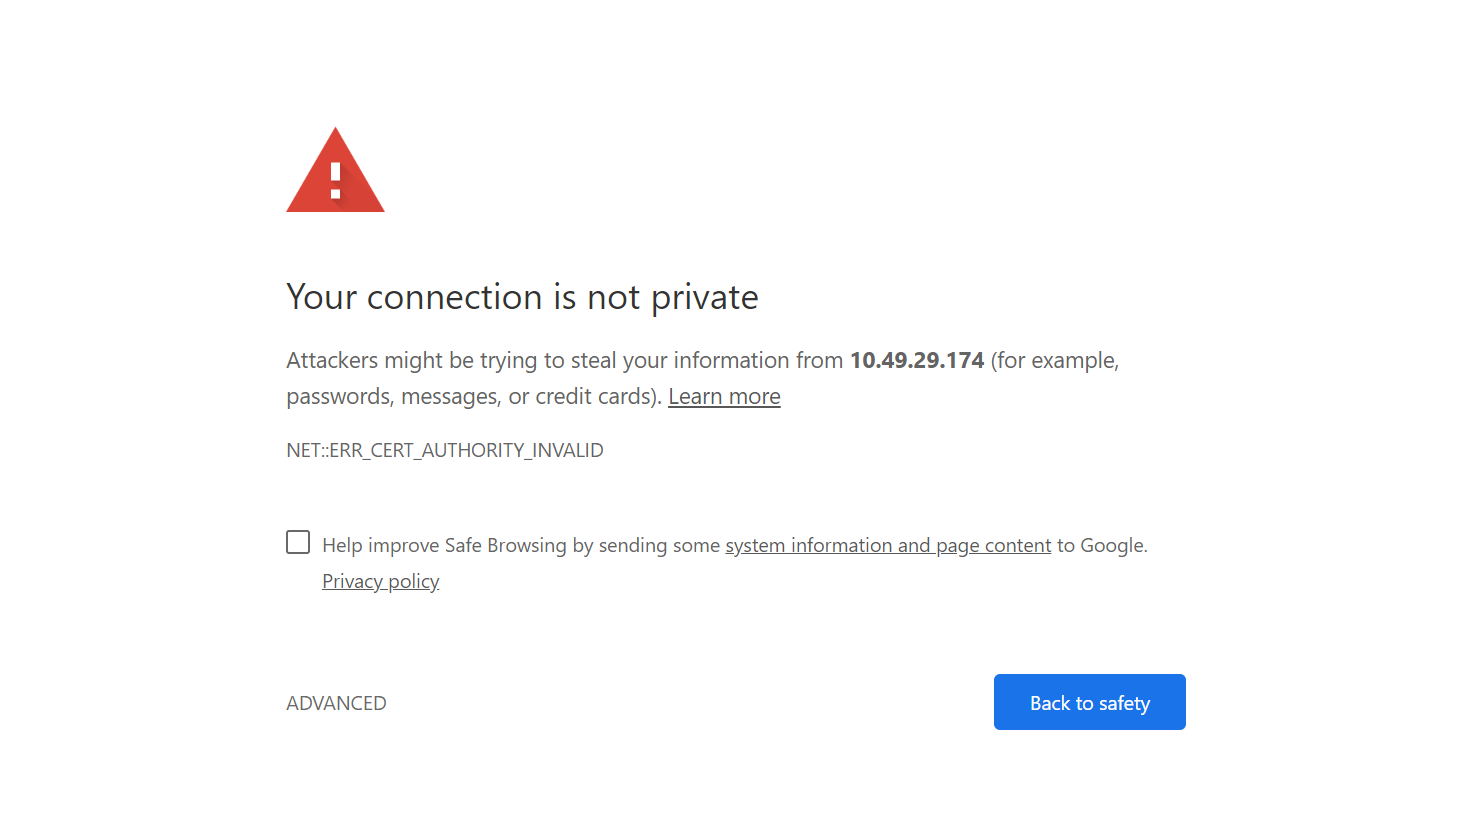Screen dimensions: 1457x835
Task: Click the "Help improve Safe Browsing" label
Action: pyautogui.click(x=444, y=546)
